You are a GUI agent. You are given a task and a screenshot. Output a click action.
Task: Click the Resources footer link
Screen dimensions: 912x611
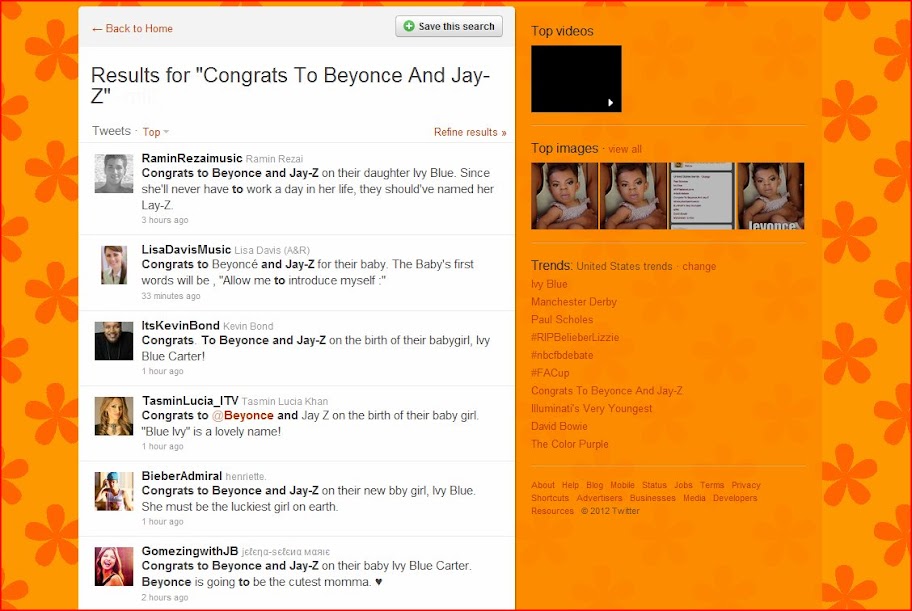tap(552, 511)
